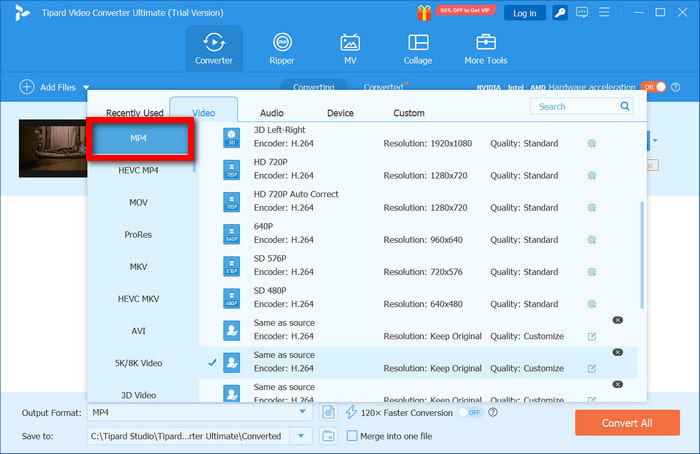Click the settings icon next to Output Format
The image size is (700, 454).
point(328,412)
